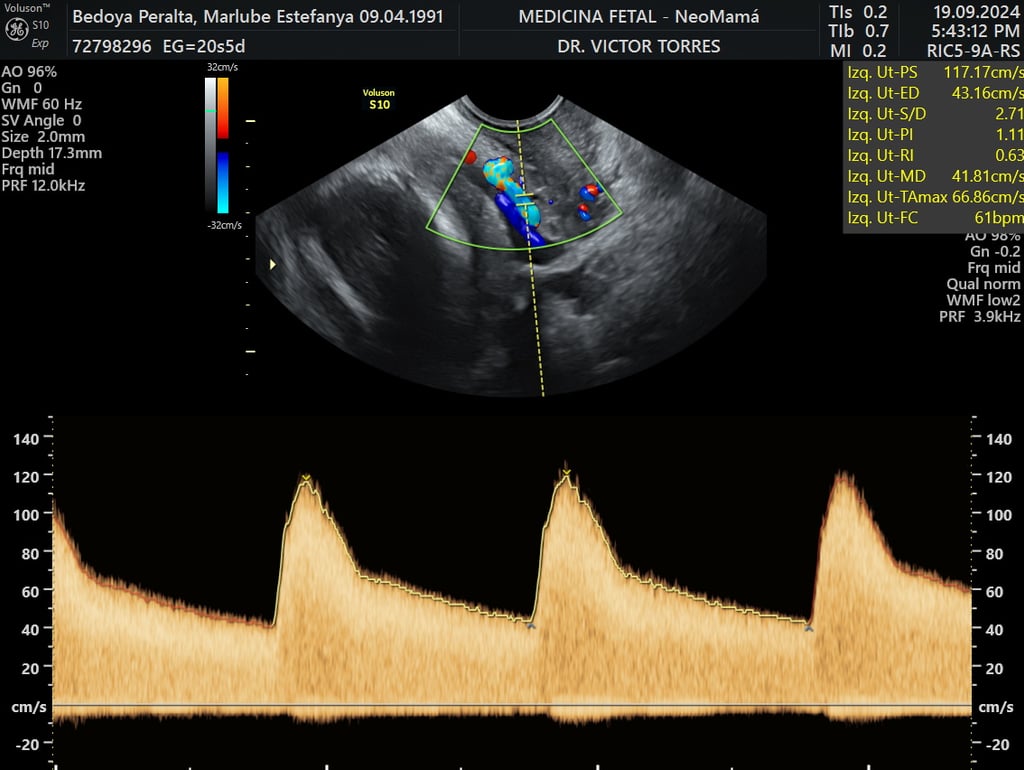Click the grayscale map bar
The height and width of the screenshot is (770, 1024).
210,145
